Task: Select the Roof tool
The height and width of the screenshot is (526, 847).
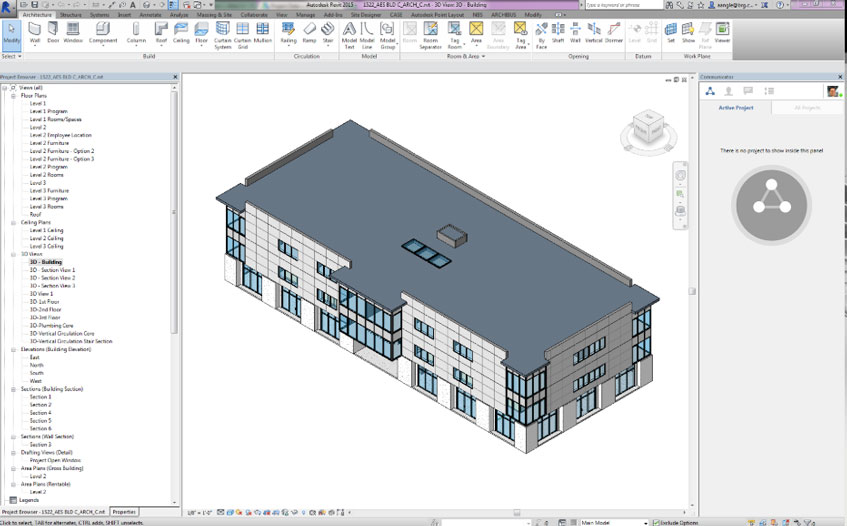Action: (161, 33)
